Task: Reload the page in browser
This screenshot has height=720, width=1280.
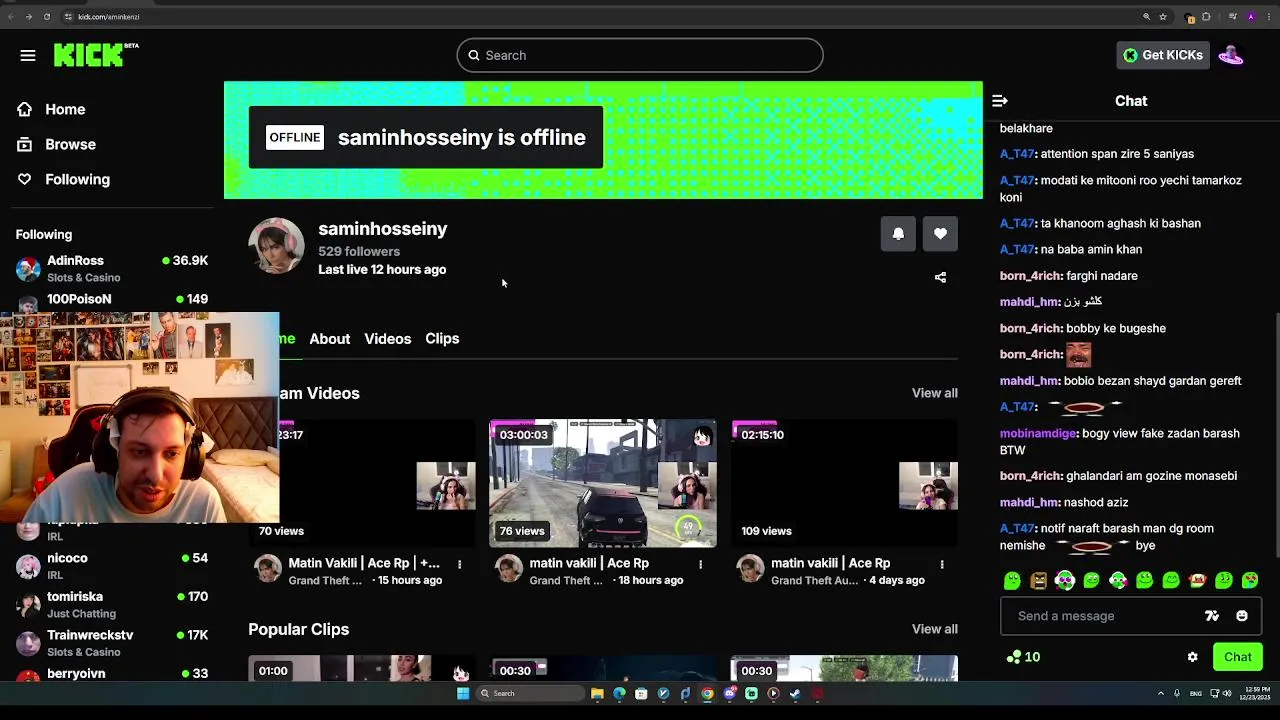Action: [46, 16]
